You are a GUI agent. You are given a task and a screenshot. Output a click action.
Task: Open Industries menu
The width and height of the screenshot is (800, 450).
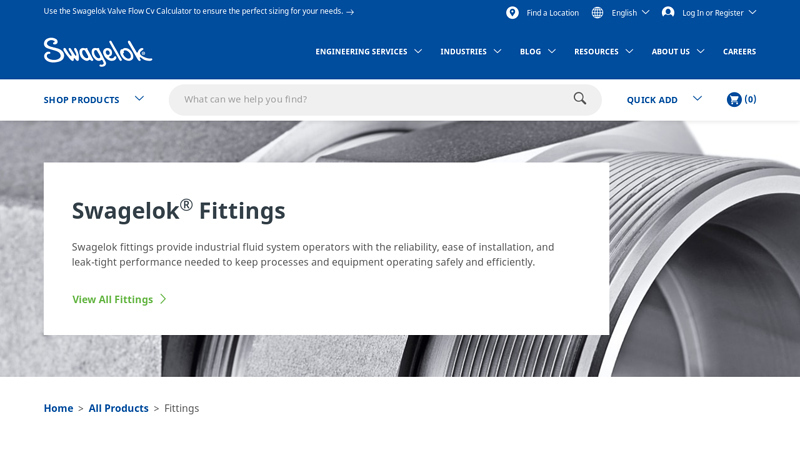463,52
